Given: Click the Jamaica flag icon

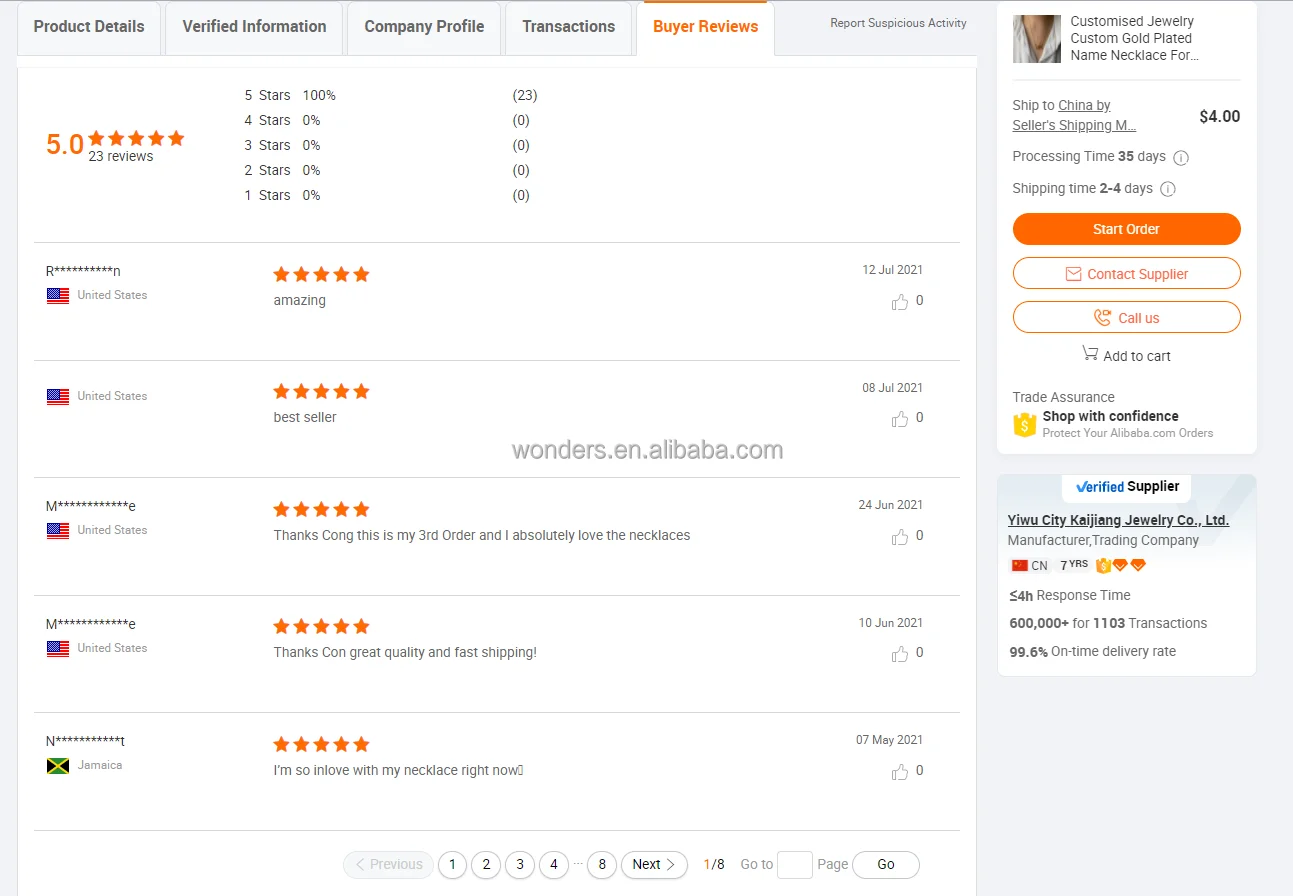Looking at the screenshot, I should [58, 766].
